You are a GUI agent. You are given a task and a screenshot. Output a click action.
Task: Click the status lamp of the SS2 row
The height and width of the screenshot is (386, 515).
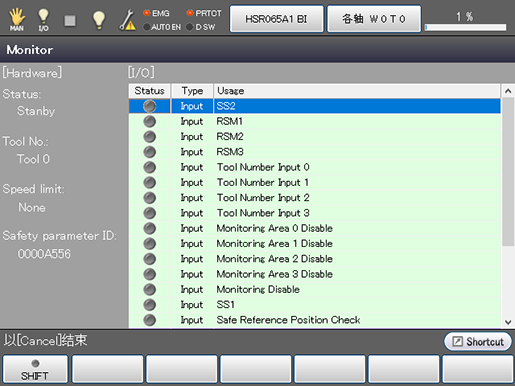(150, 106)
